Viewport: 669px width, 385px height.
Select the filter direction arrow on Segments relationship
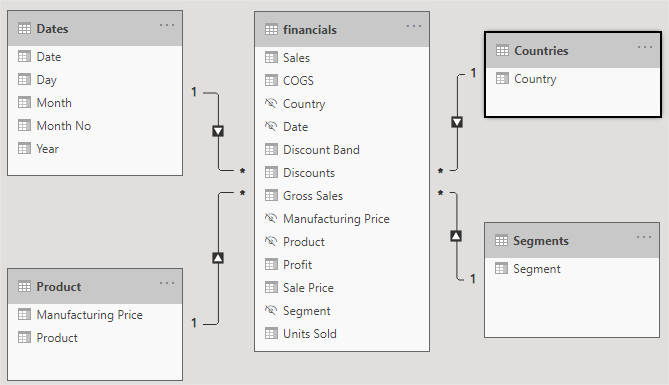click(456, 236)
